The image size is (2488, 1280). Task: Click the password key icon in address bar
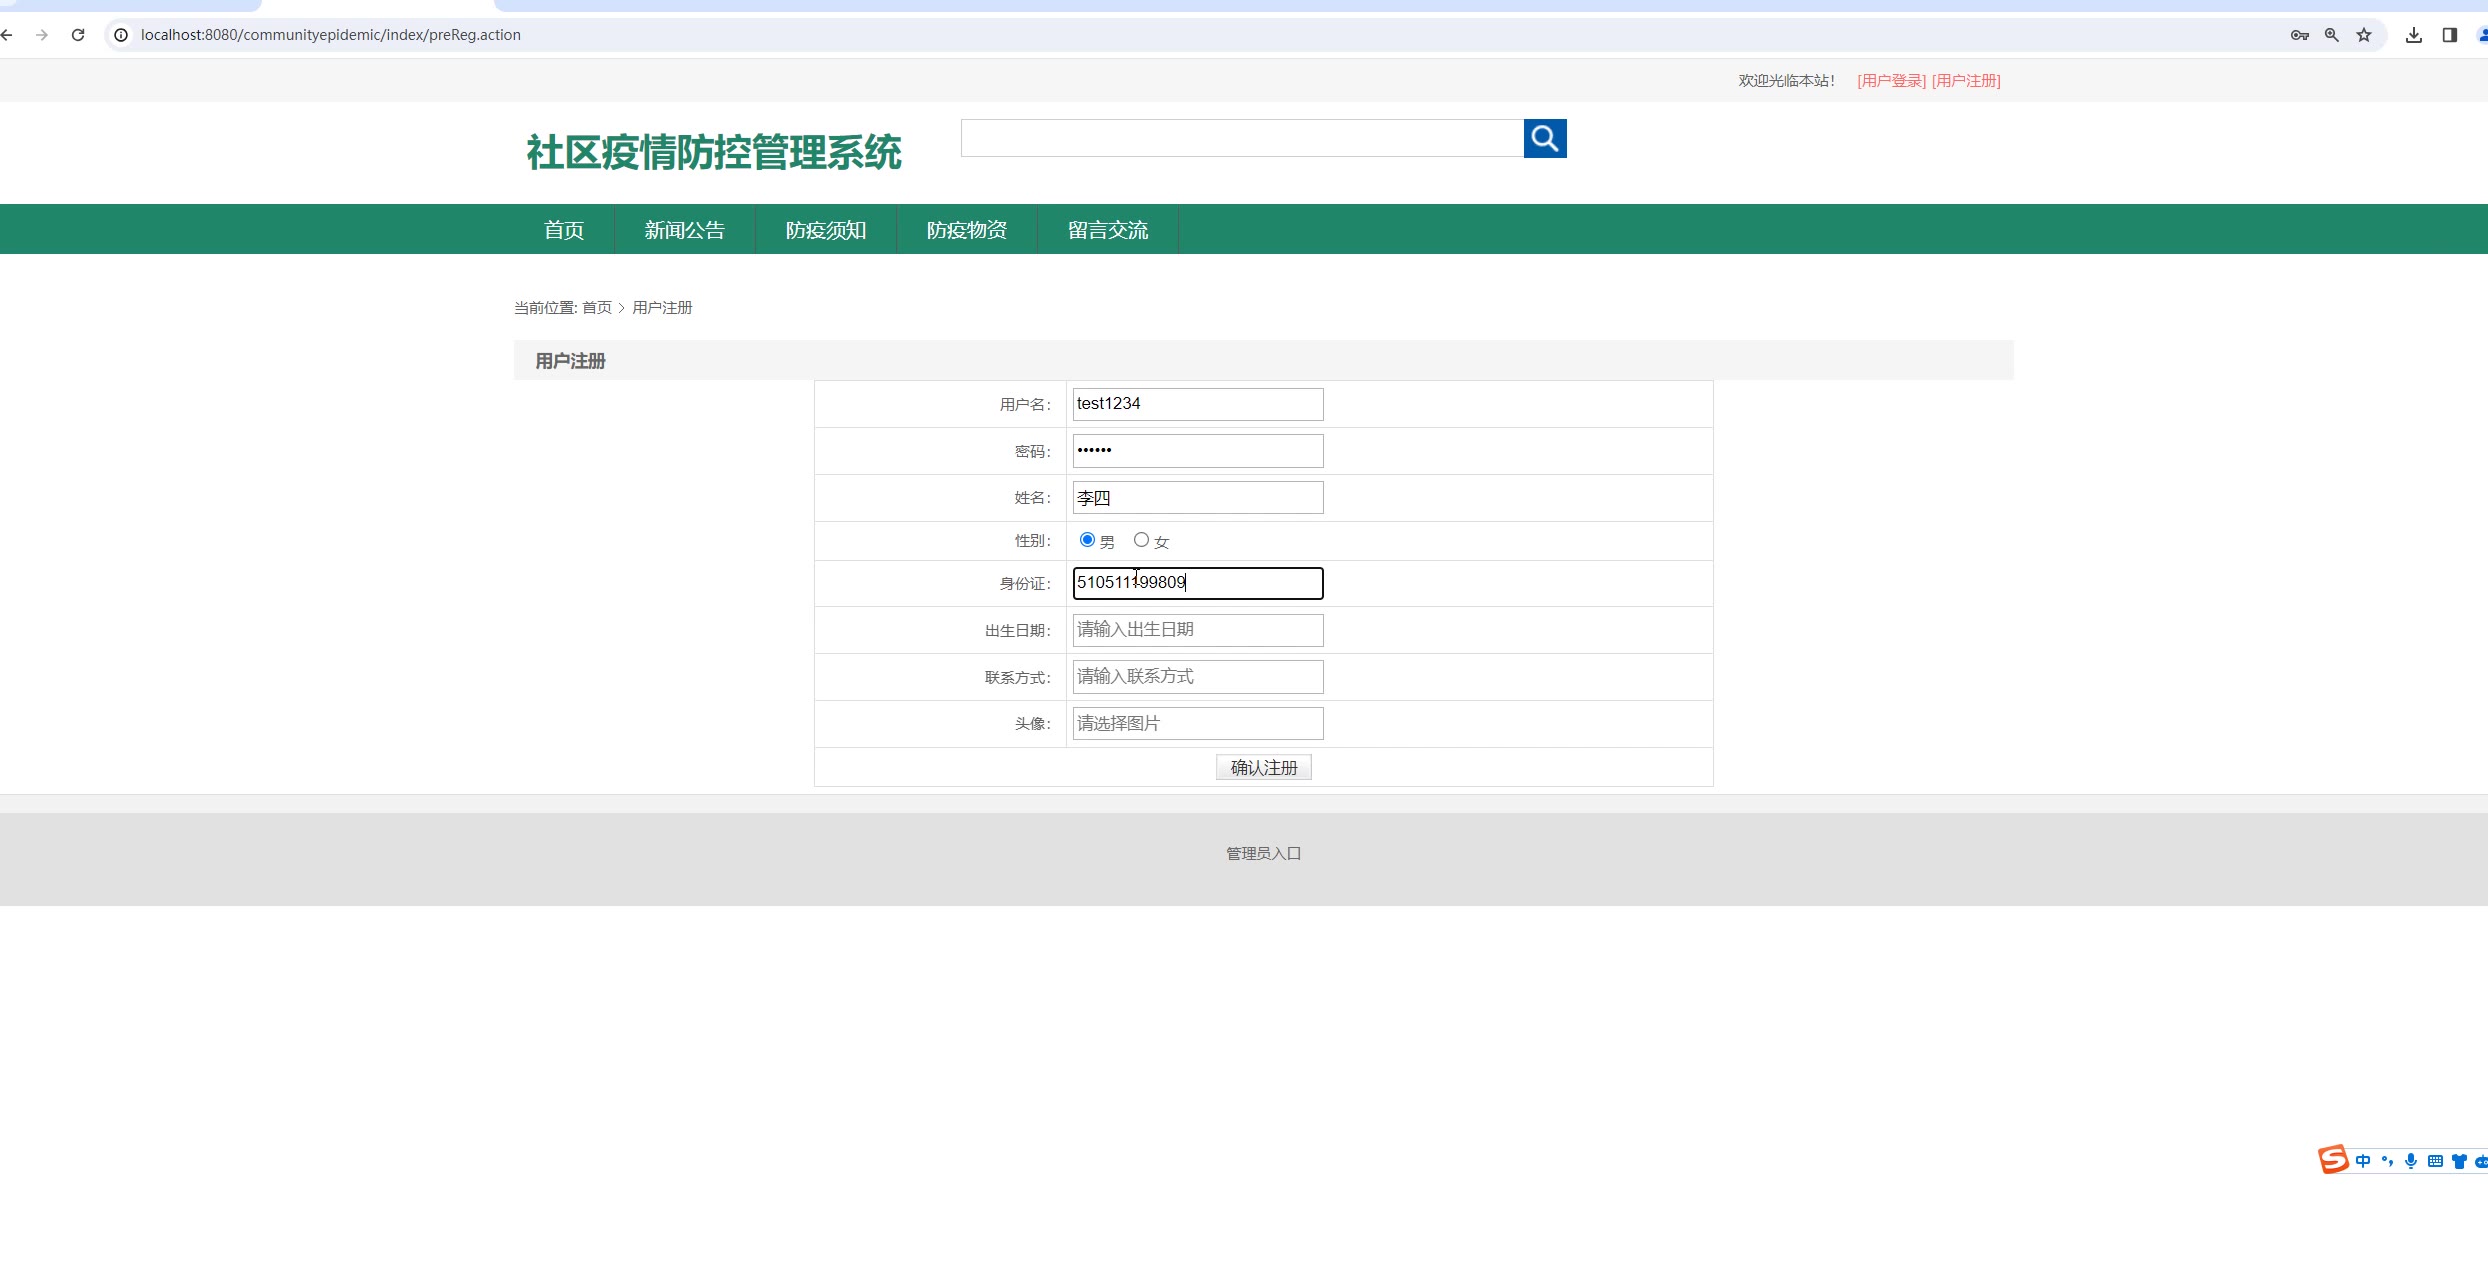coord(2299,35)
